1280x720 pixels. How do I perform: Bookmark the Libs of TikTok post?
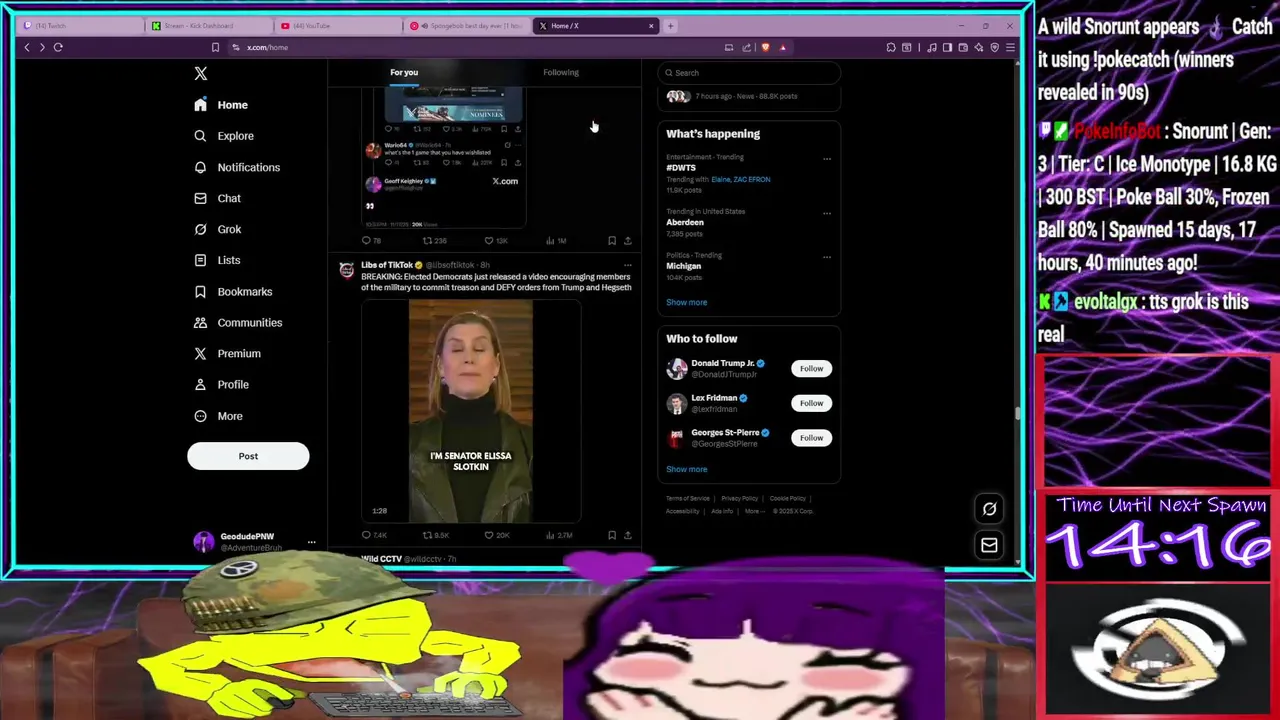pos(612,535)
